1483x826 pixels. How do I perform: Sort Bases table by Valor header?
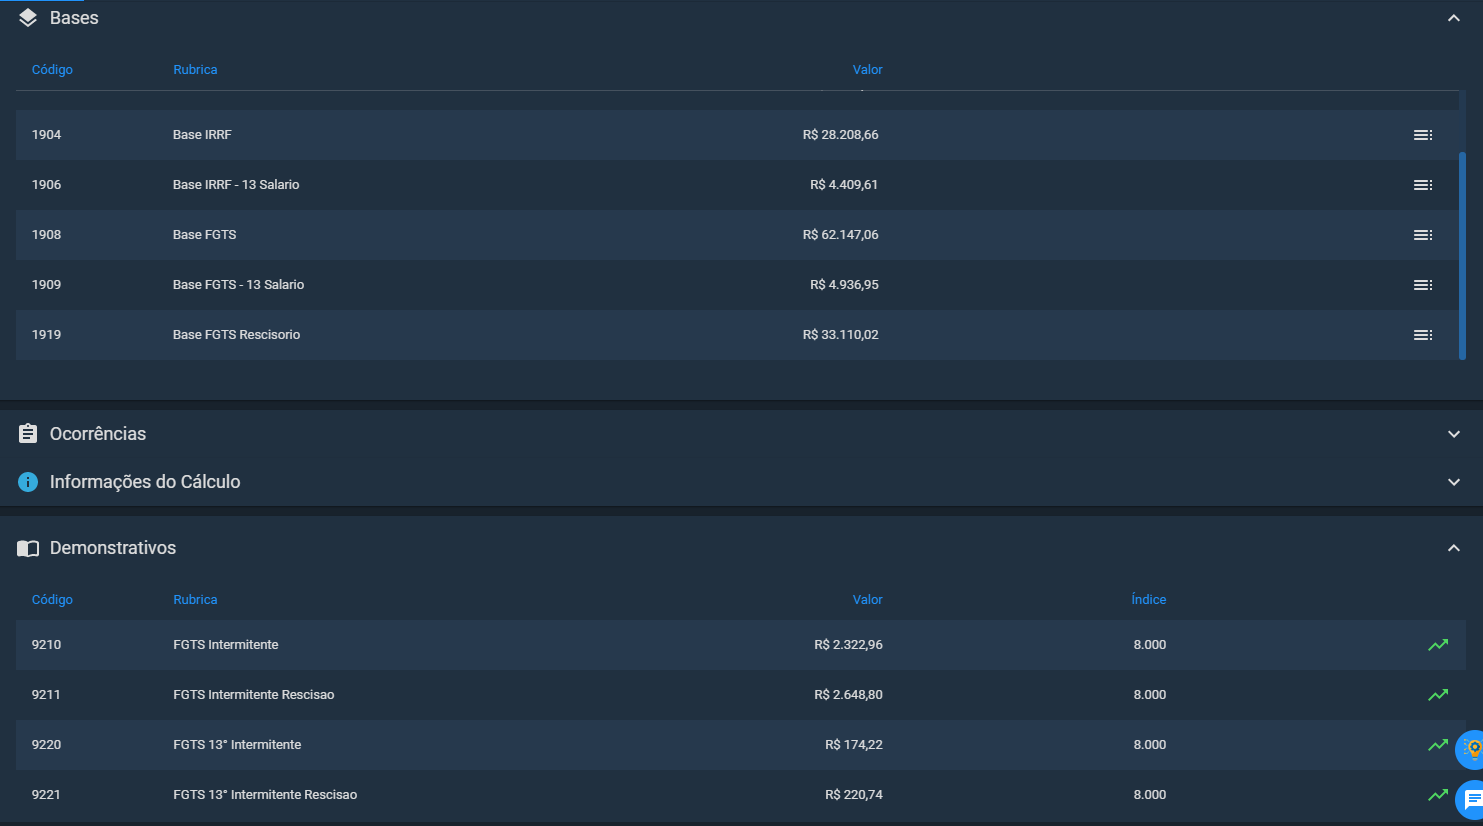(x=867, y=70)
